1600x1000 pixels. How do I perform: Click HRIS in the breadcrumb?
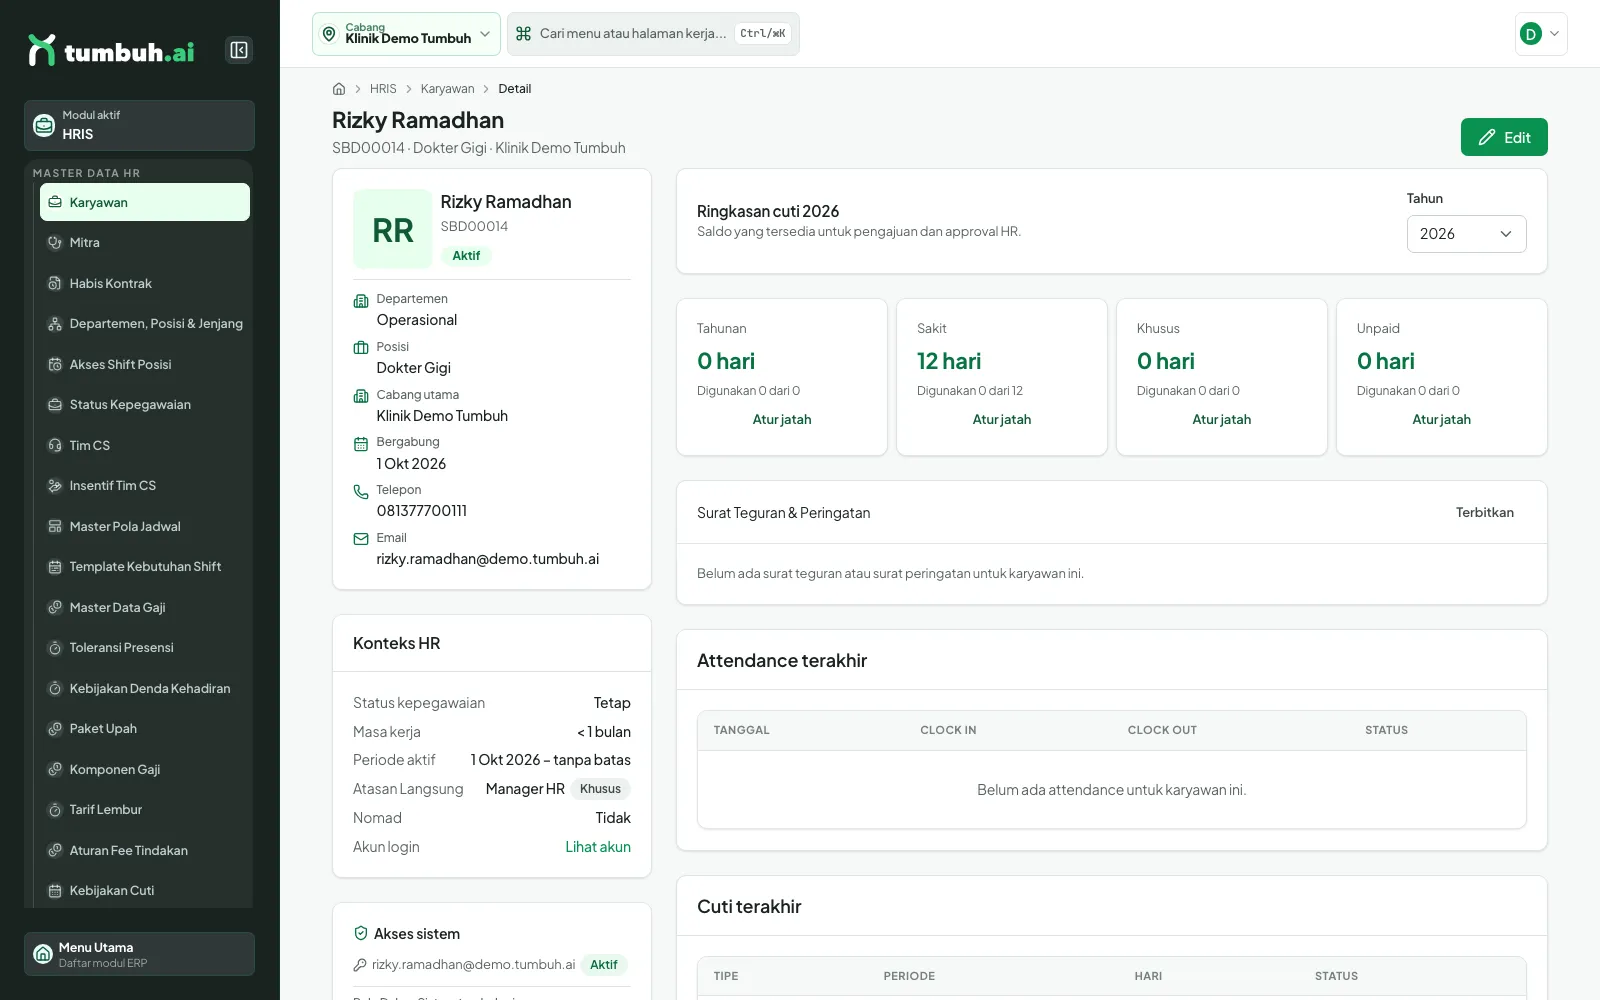click(383, 89)
